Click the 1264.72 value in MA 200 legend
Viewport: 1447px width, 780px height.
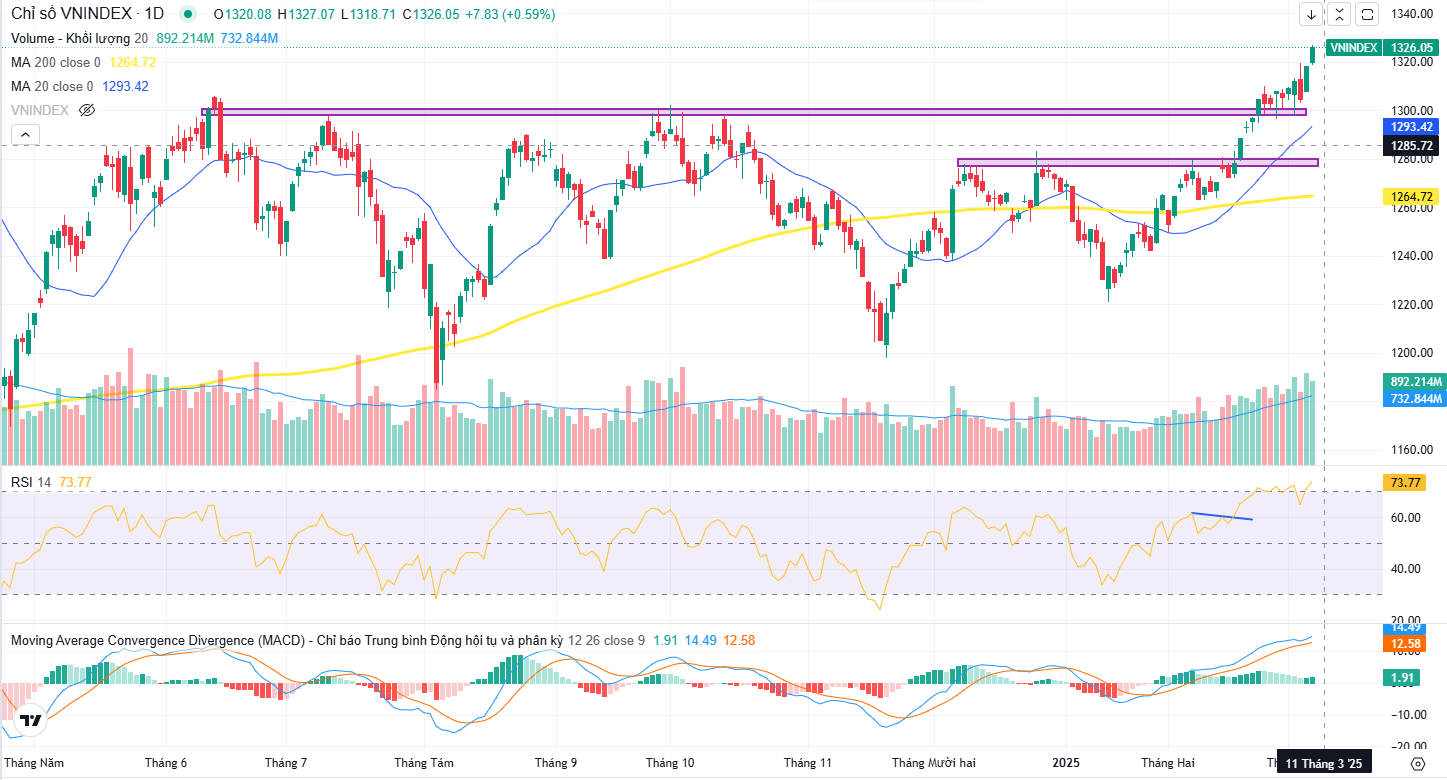pyautogui.click(x=132, y=62)
